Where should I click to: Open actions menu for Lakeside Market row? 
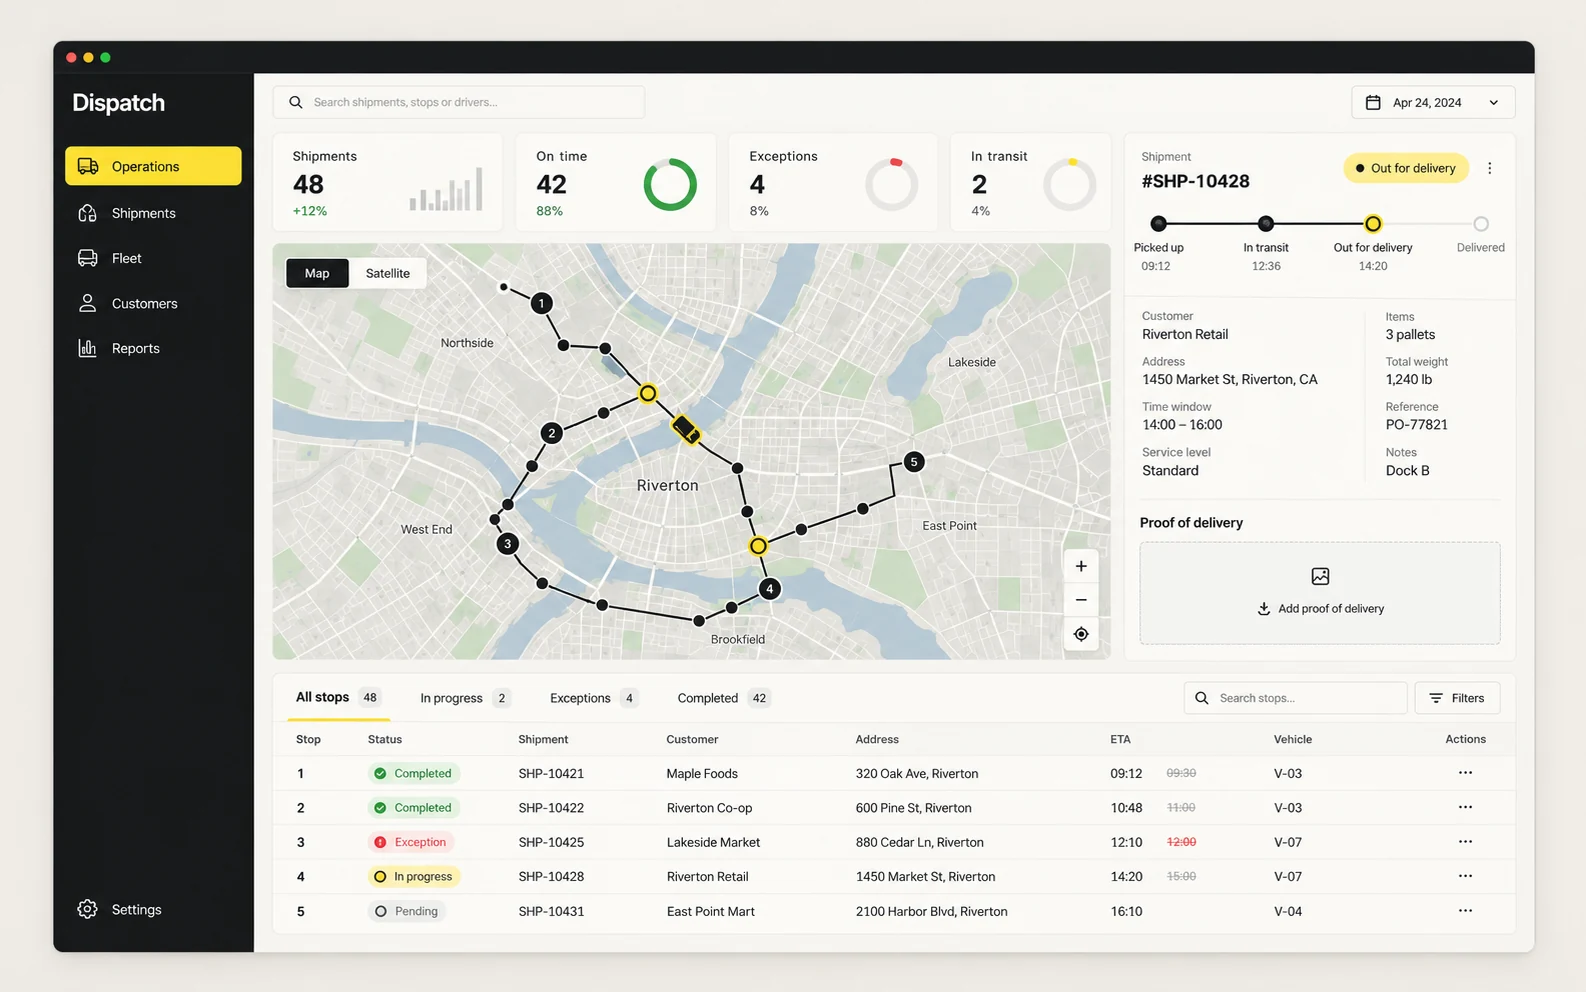[1465, 842]
